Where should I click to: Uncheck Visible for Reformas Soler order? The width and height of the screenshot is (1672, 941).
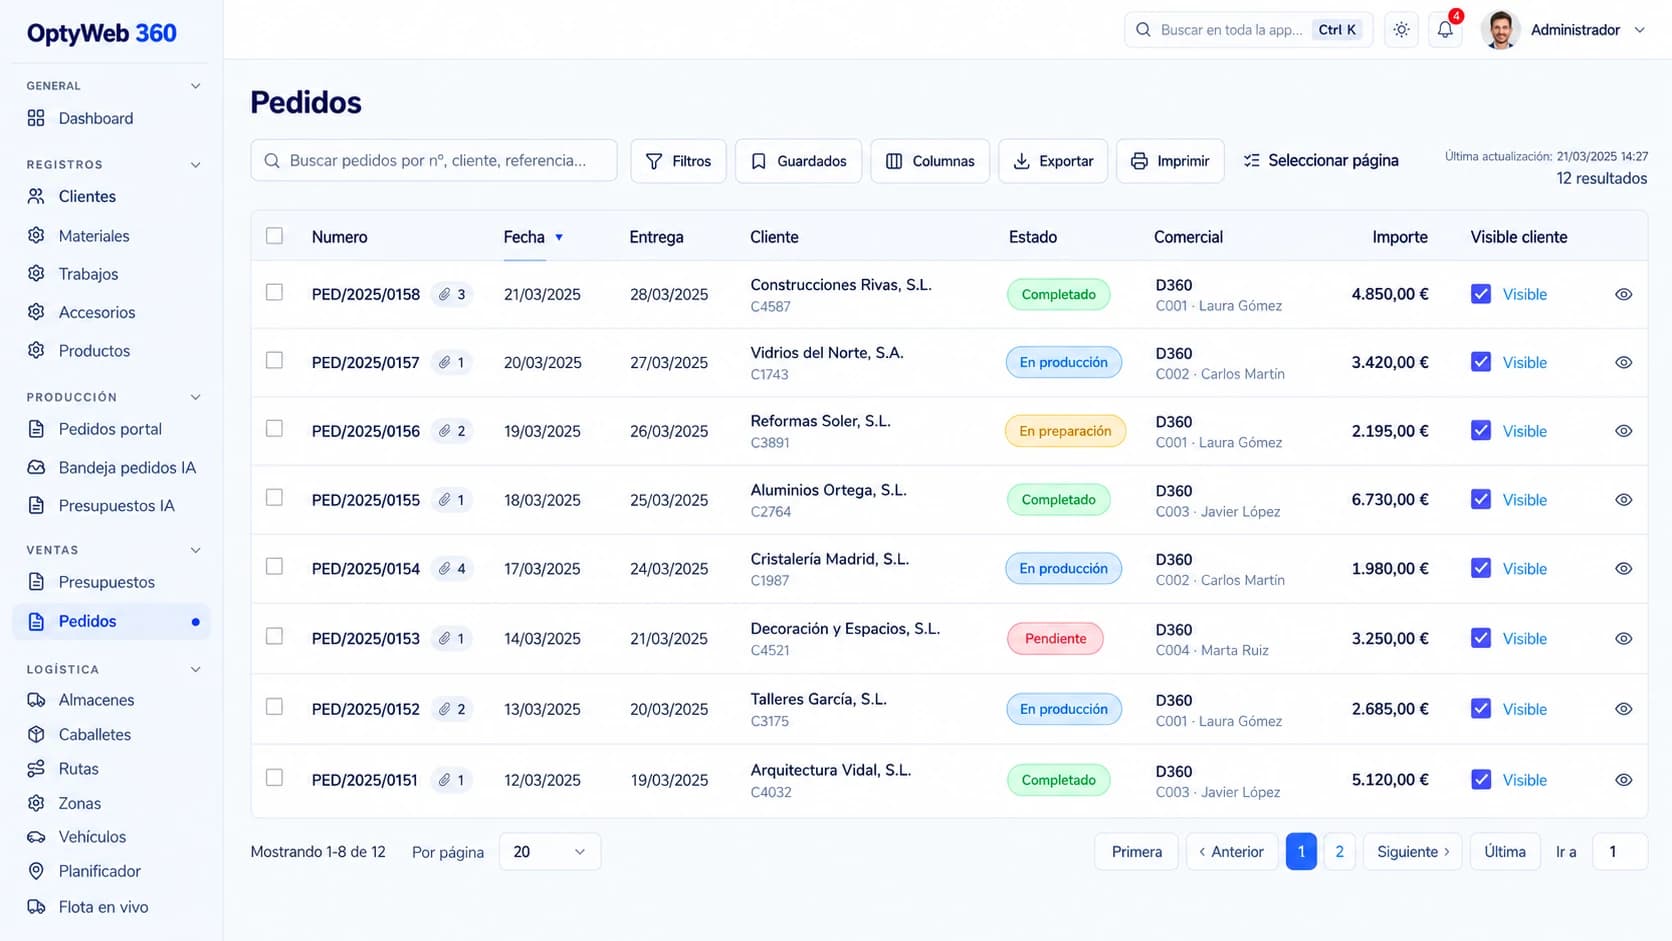[1481, 430]
